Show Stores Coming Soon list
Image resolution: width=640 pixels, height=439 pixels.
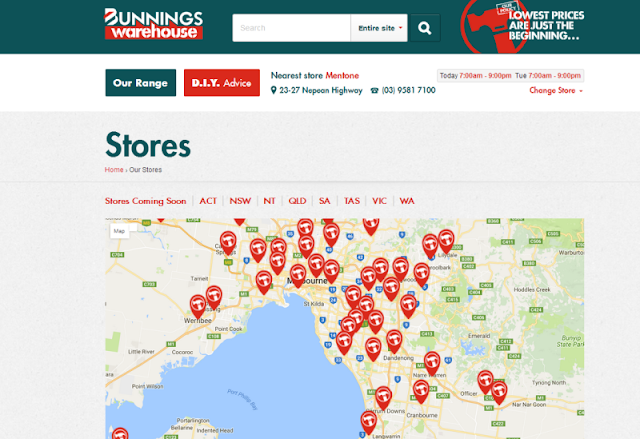145,201
